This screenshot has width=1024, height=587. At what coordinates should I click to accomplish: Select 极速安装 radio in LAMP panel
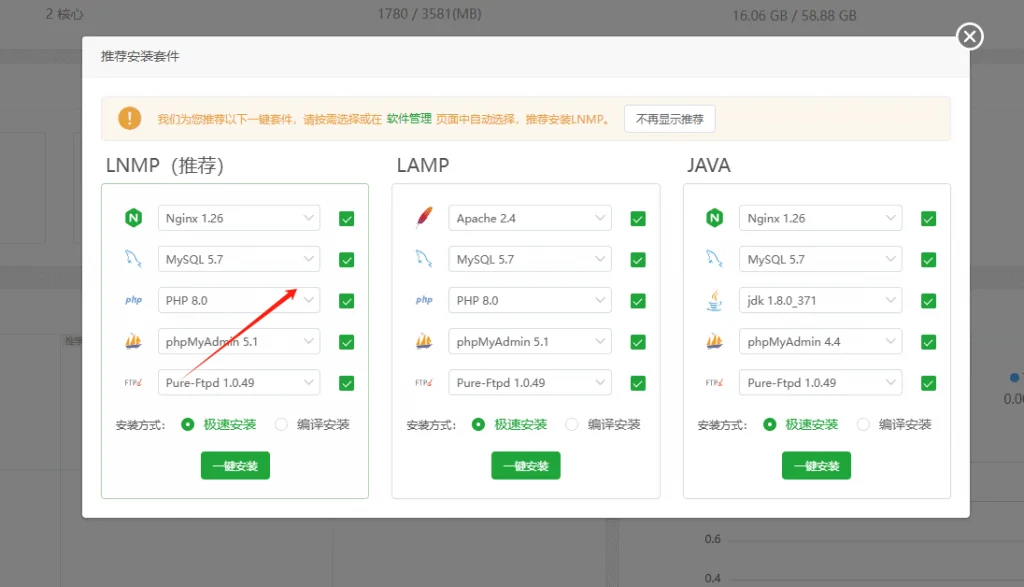coord(479,424)
